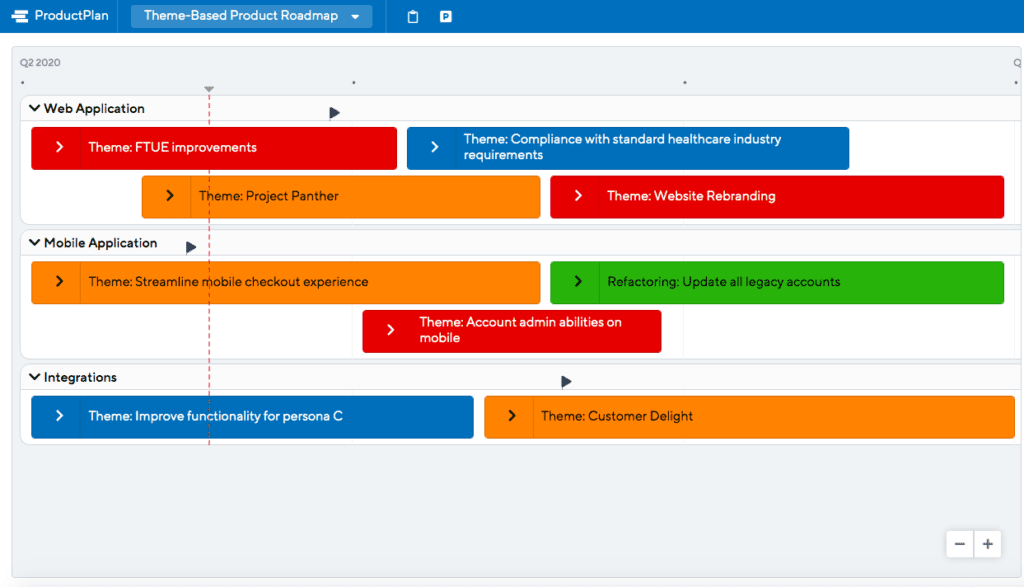Click the milestone marker above Web Application

334,113
